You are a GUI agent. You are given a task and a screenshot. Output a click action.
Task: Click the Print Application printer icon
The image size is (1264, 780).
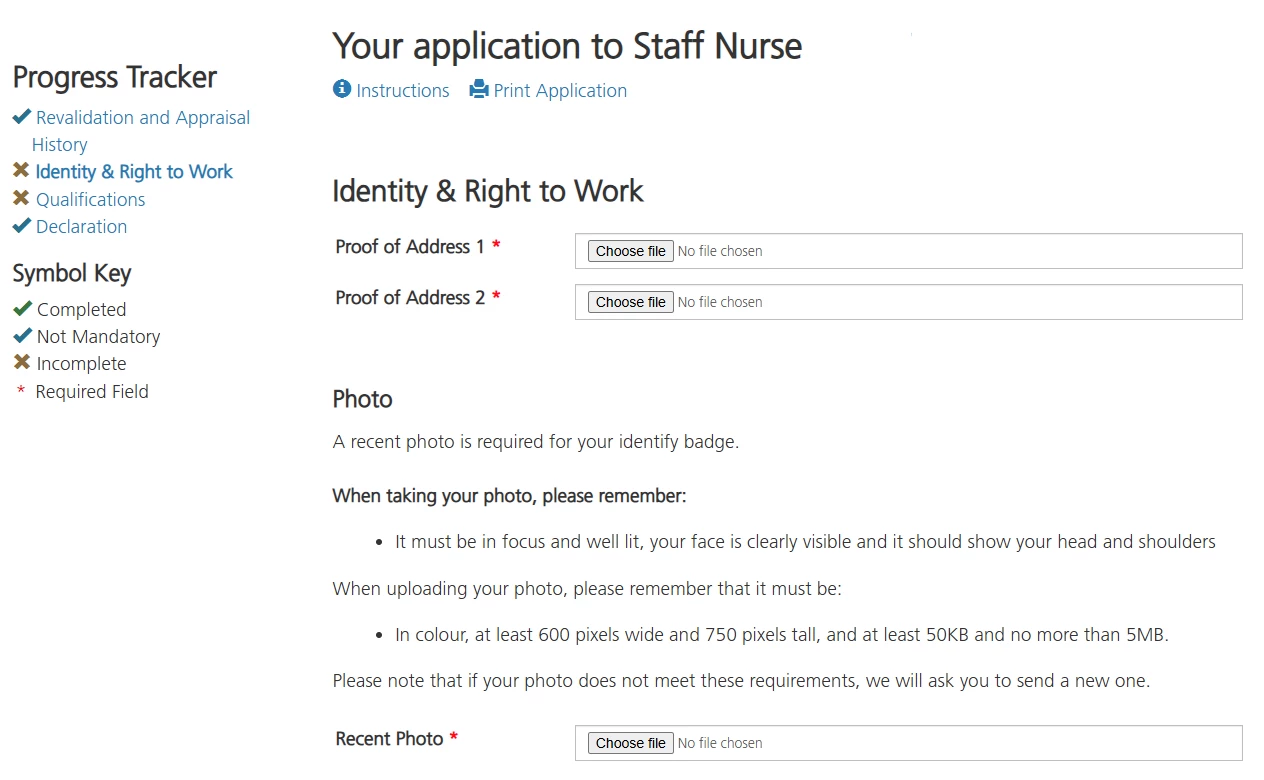click(x=479, y=90)
